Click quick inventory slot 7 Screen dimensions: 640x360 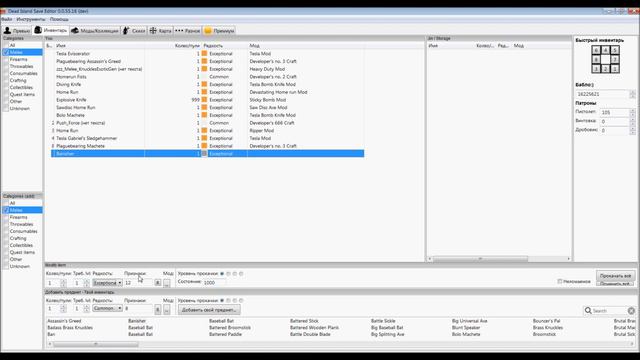click(615, 60)
